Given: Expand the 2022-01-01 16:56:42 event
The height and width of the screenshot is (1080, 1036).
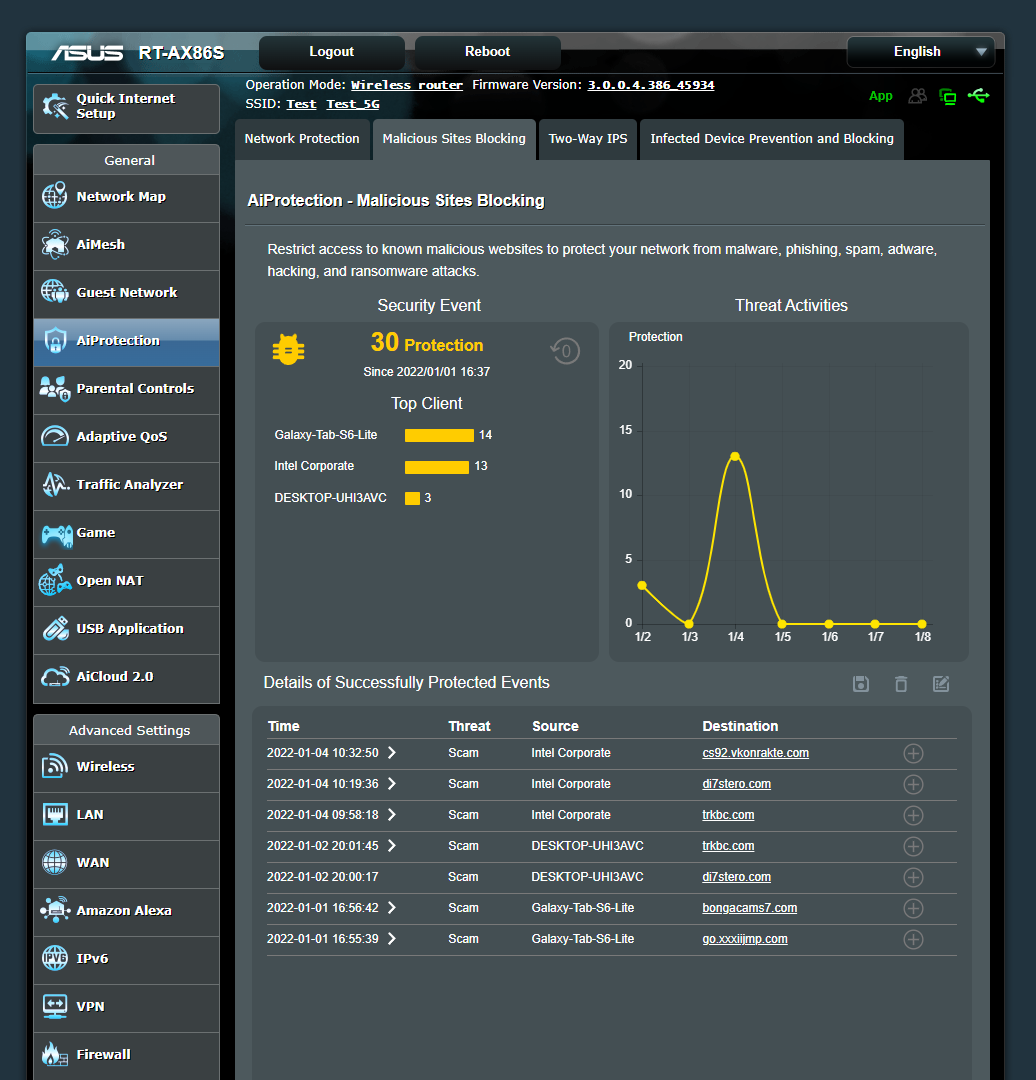Looking at the screenshot, I should pos(392,908).
